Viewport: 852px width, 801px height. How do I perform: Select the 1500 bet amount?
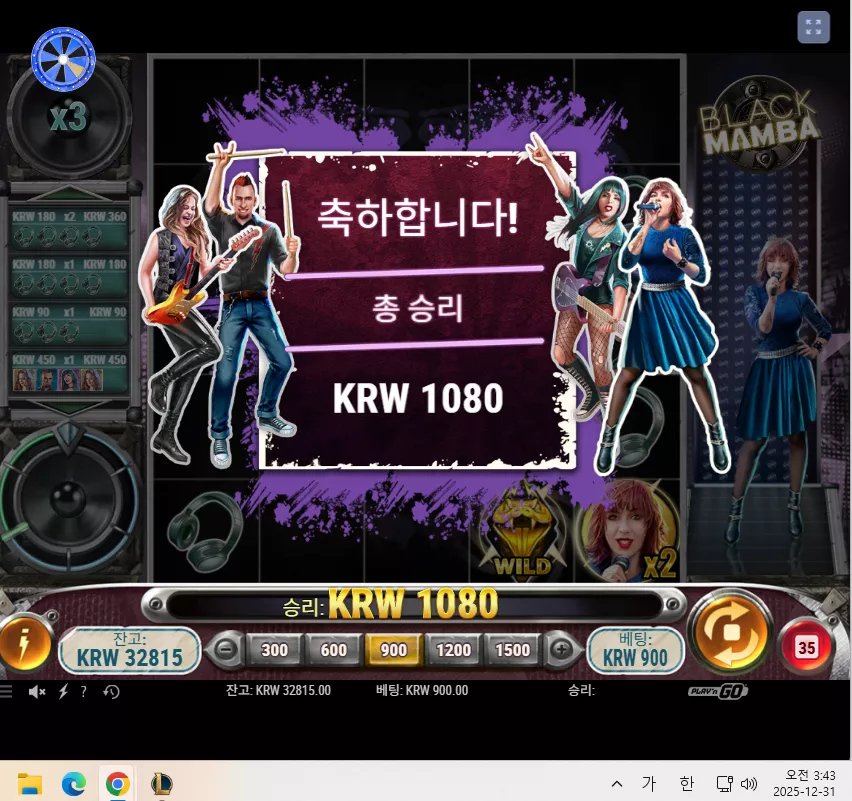(512, 649)
